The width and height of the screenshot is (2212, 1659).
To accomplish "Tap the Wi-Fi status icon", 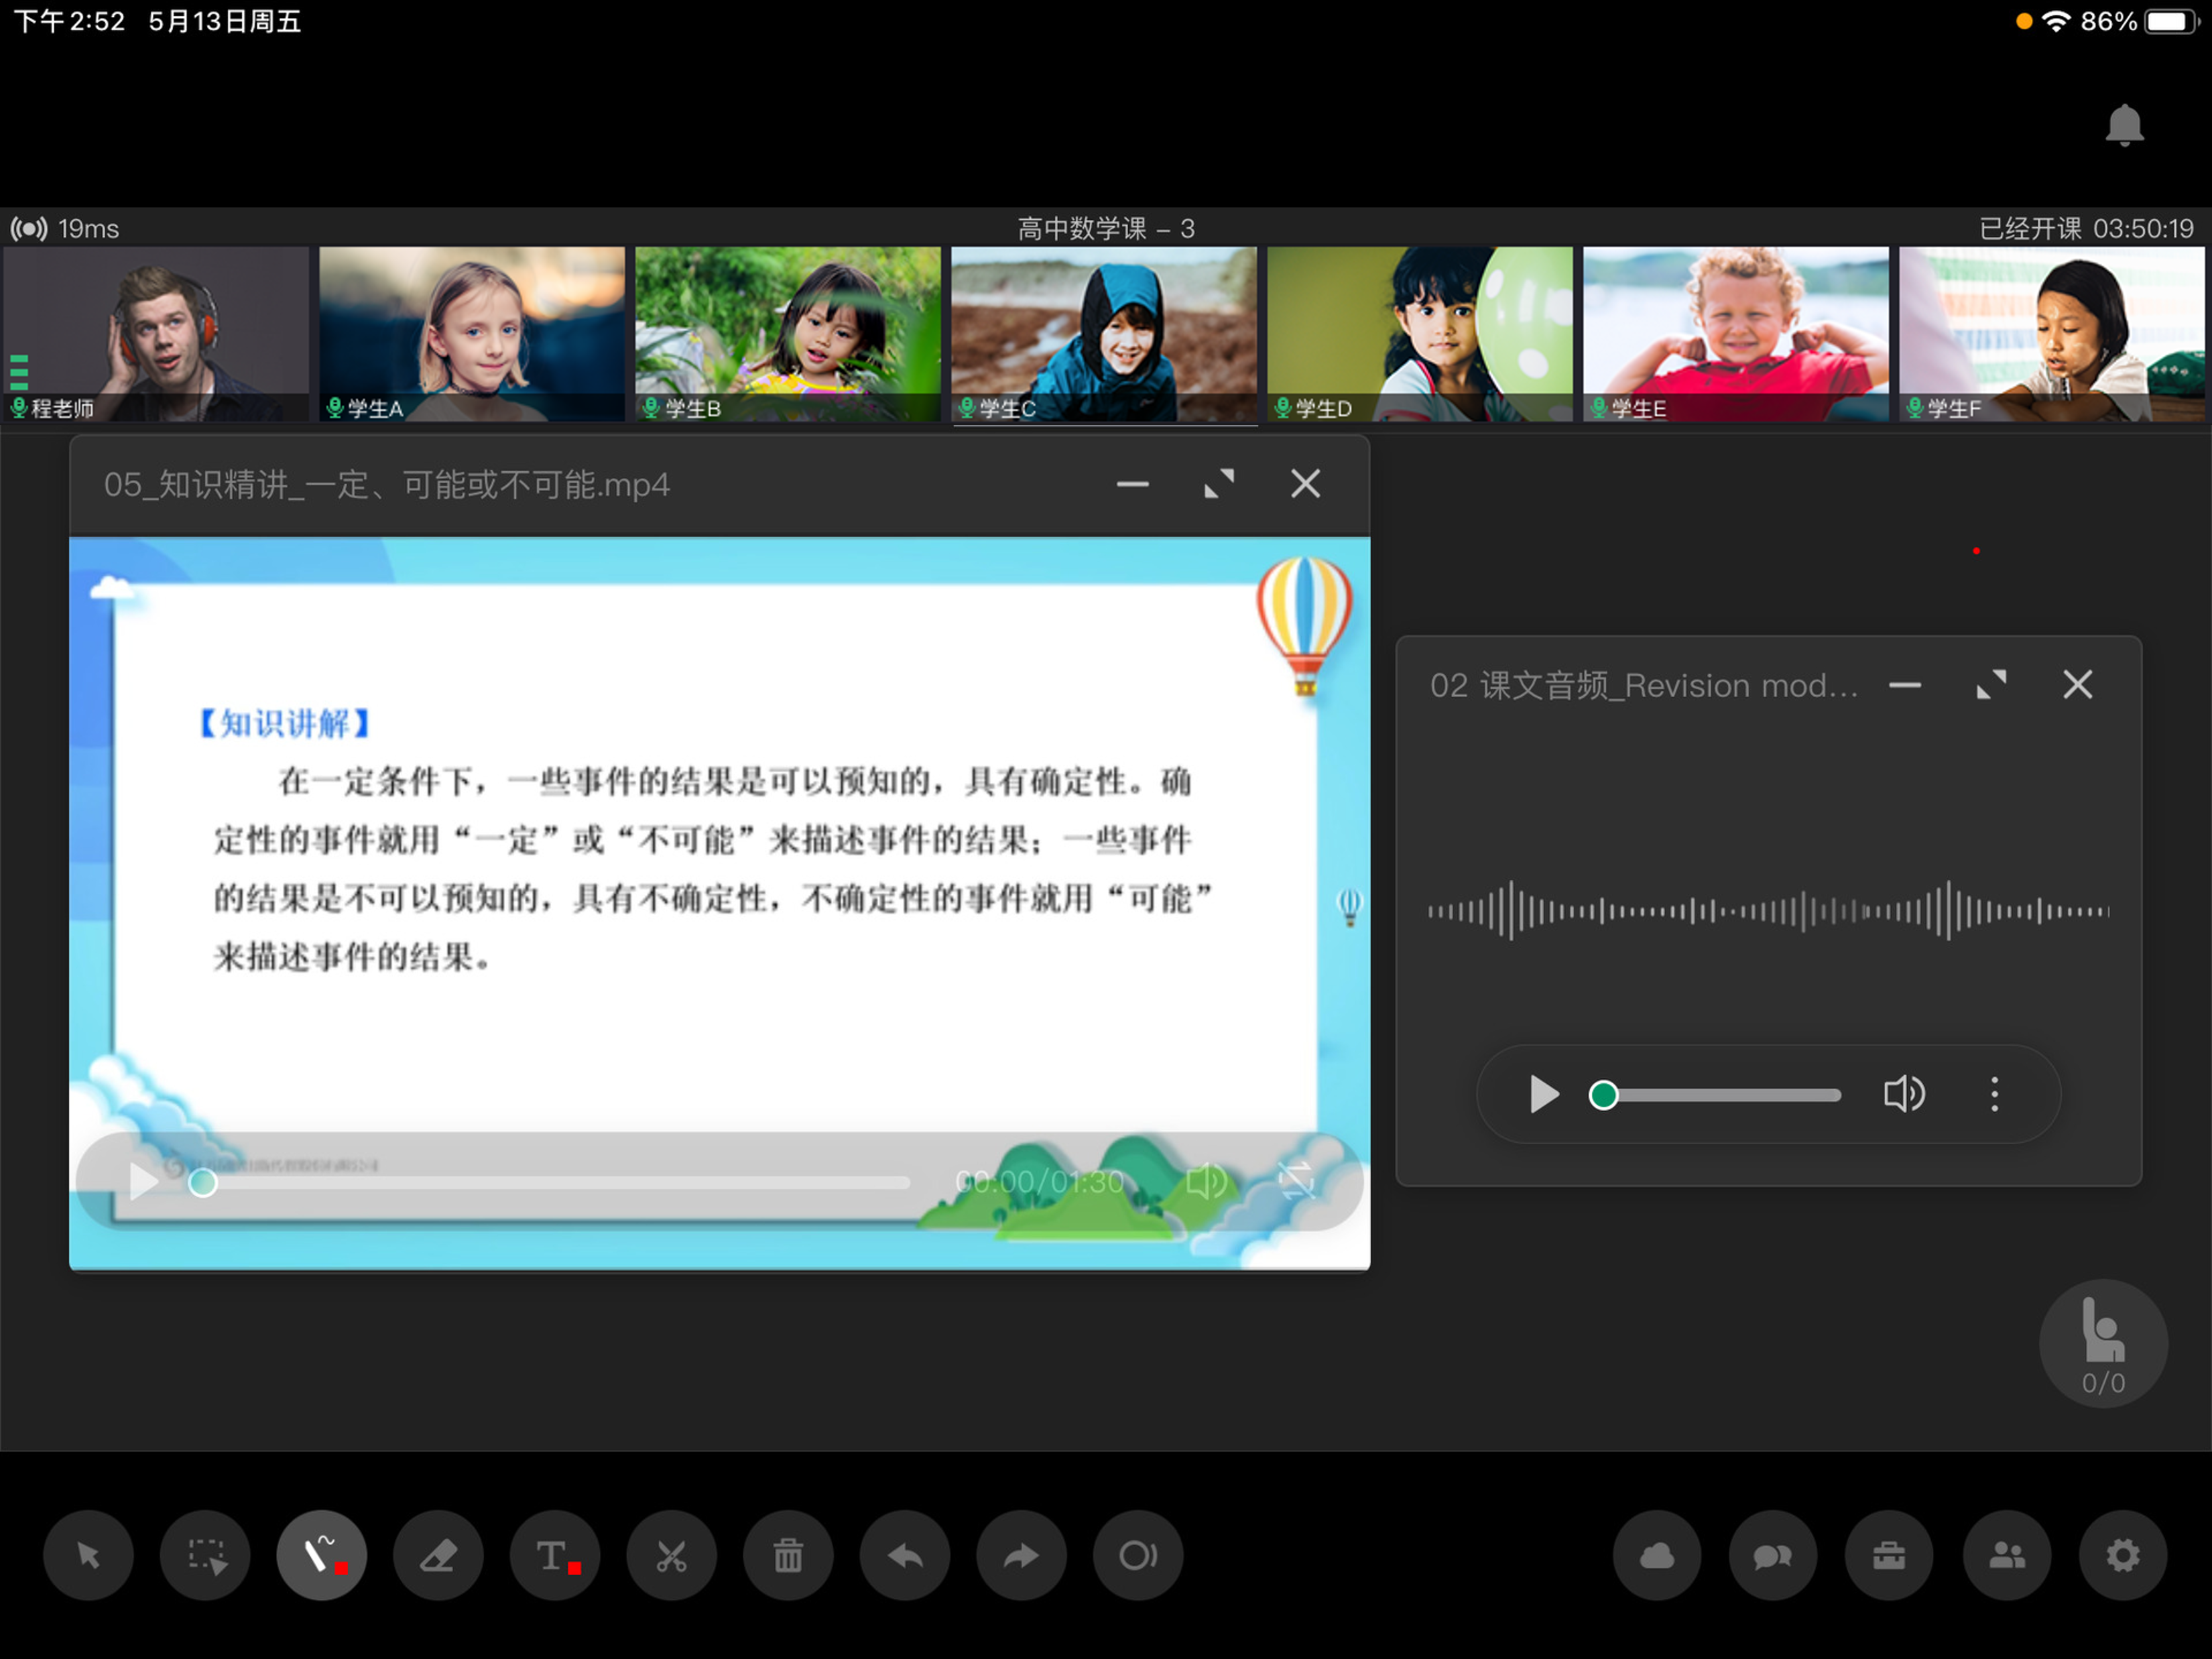I will [x=2056, y=21].
